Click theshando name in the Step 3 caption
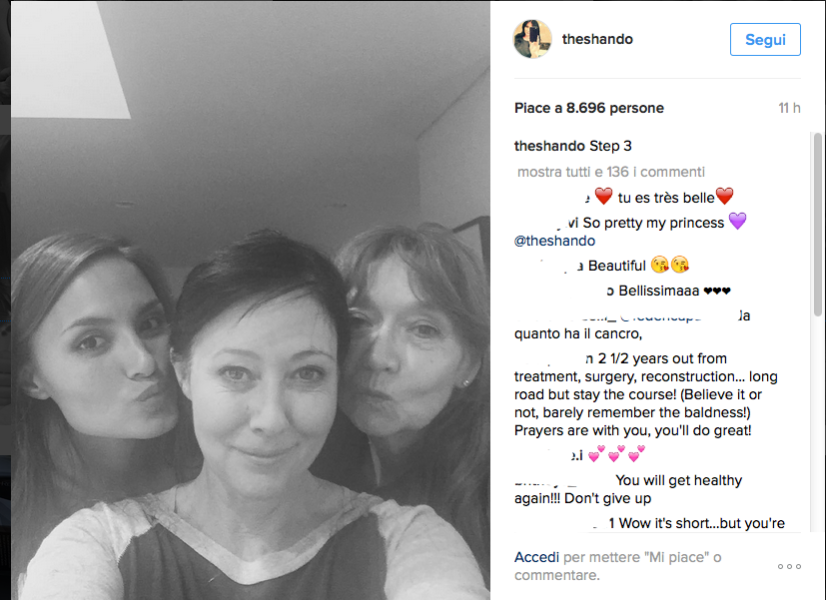The image size is (826, 600). coord(549,146)
